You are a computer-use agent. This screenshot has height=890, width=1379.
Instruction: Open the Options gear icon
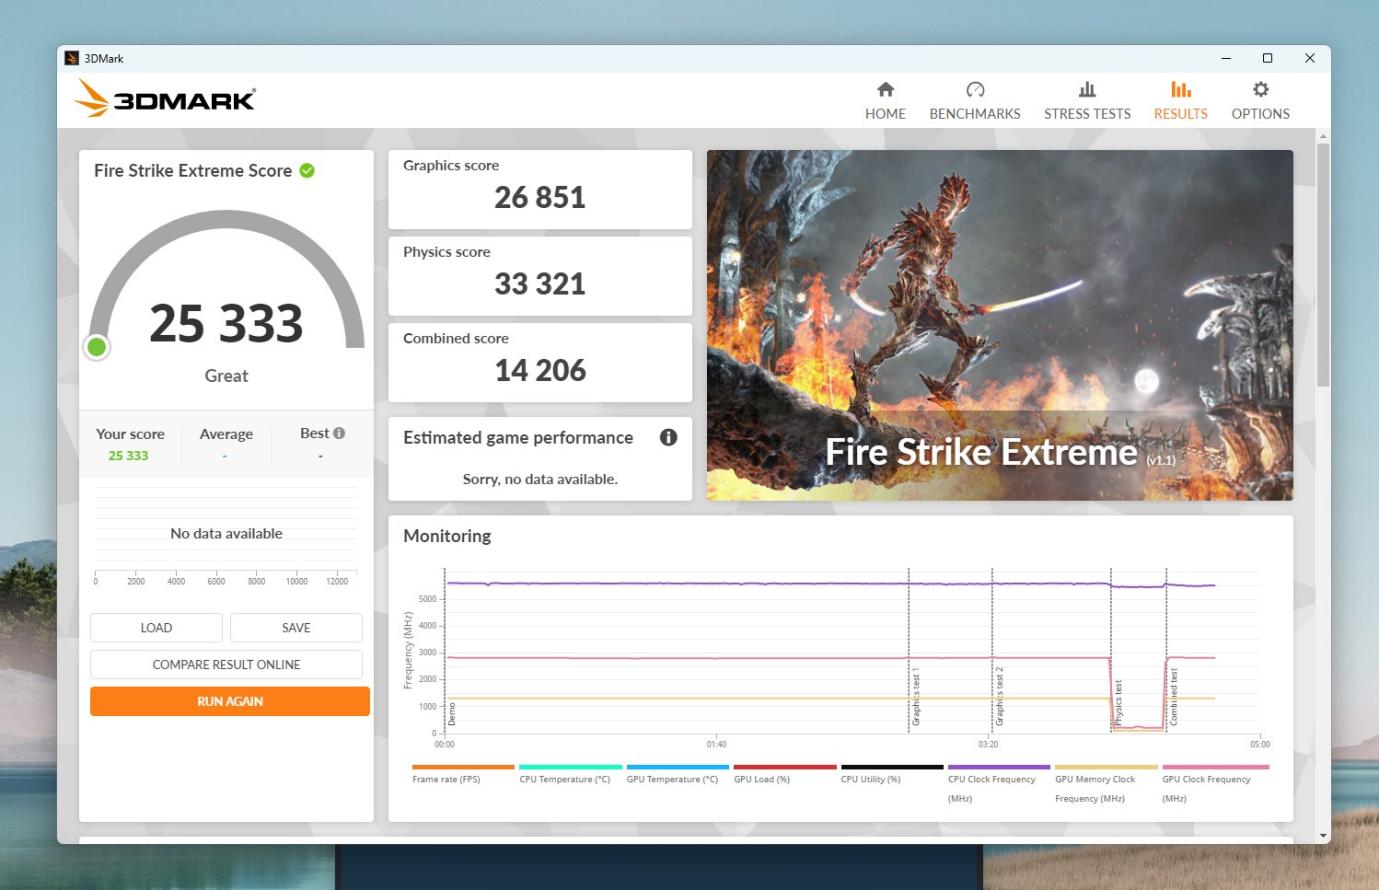pyautogui.click(x=1260, y=90)
